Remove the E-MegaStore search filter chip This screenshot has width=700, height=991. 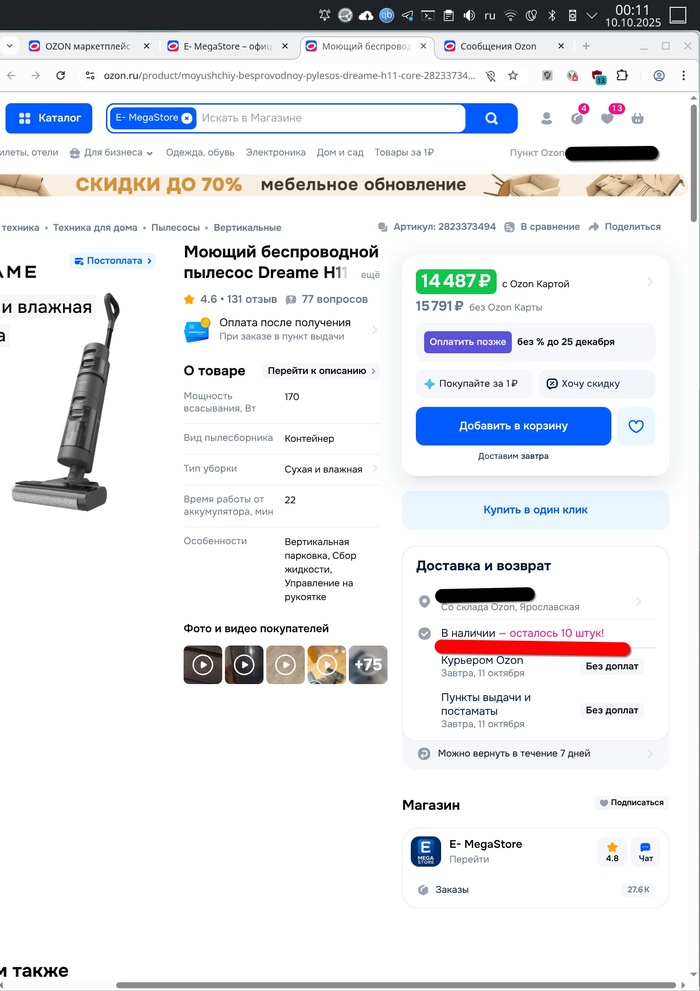click(x=187, y=118)
